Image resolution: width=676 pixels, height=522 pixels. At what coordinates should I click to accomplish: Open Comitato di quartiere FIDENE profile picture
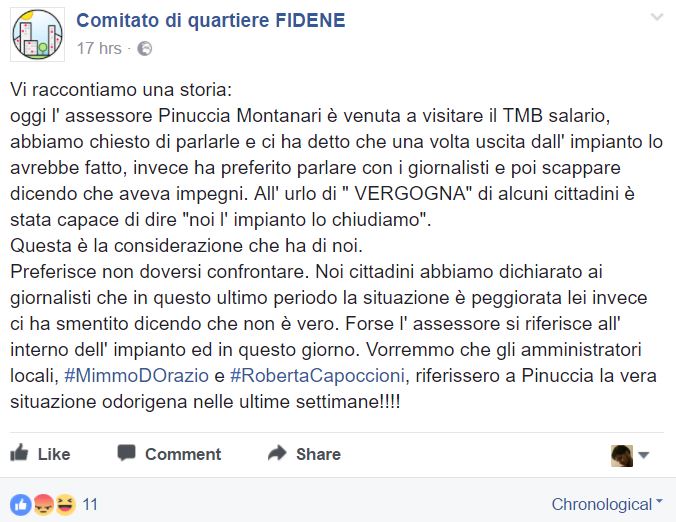pos(38,34)
